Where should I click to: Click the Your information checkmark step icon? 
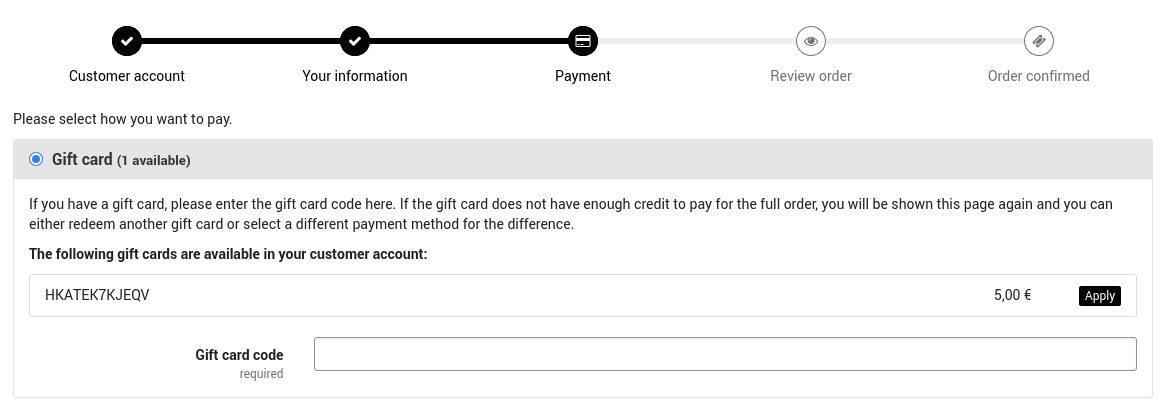click(x=355, y=42)
